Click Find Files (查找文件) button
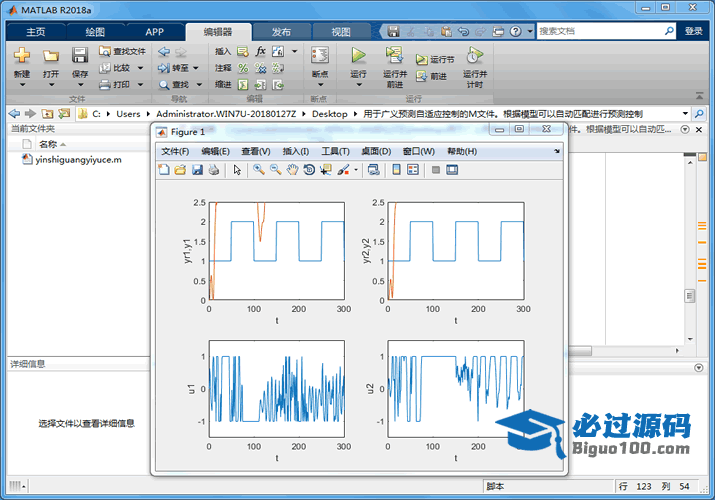Viewport: 715px width, 500px height. tap(122, 52)
